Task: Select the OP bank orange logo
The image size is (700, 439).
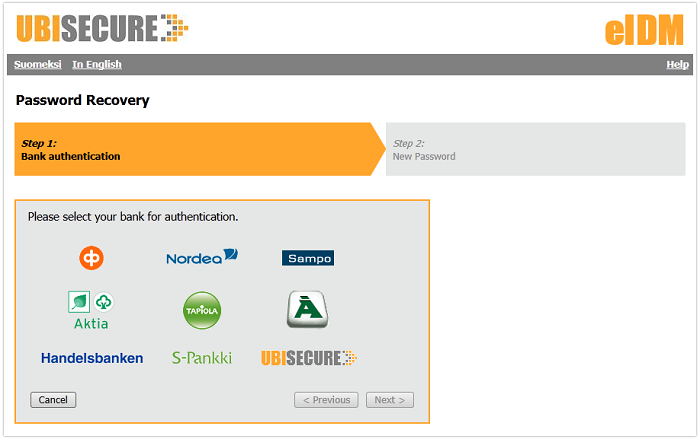Action: 92,258
